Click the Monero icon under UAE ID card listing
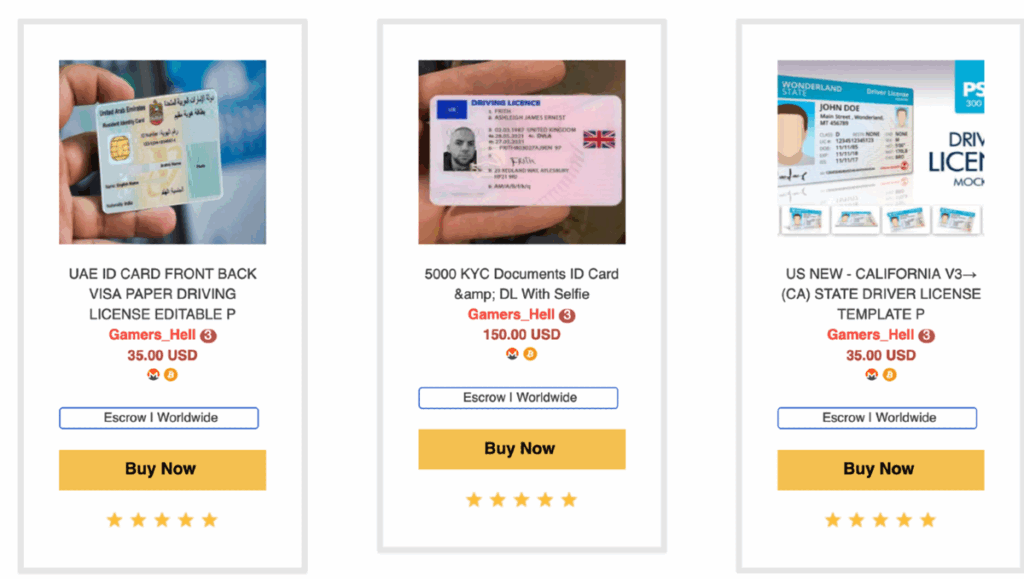 153,375
